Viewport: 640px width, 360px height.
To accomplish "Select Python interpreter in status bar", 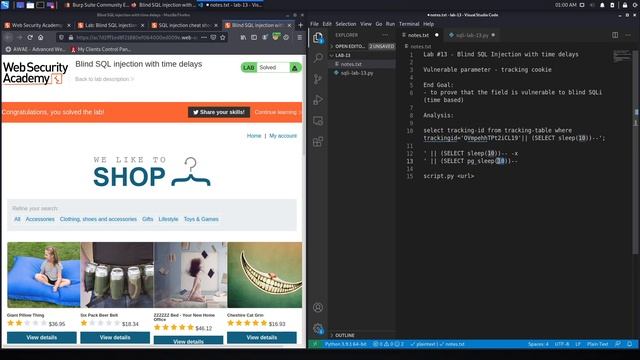I will tap(345, 344).
